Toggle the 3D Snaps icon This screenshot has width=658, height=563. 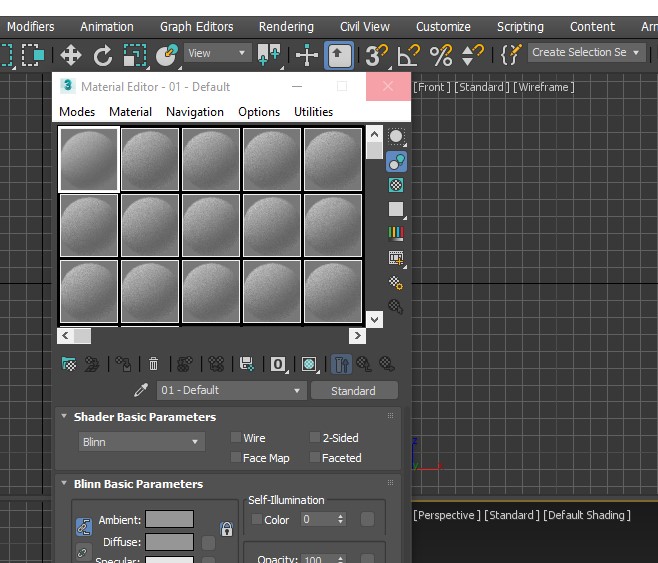(x=376, y=55)
